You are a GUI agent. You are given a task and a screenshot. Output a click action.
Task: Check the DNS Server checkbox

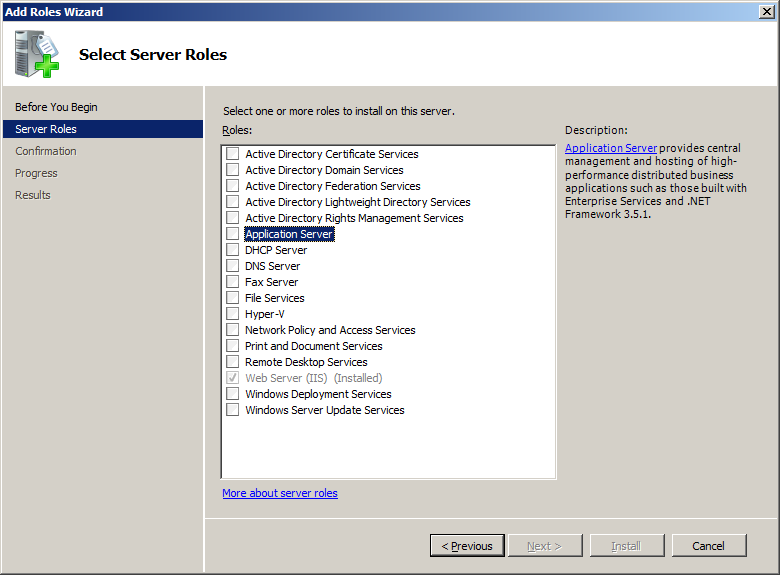pos(232,266)
